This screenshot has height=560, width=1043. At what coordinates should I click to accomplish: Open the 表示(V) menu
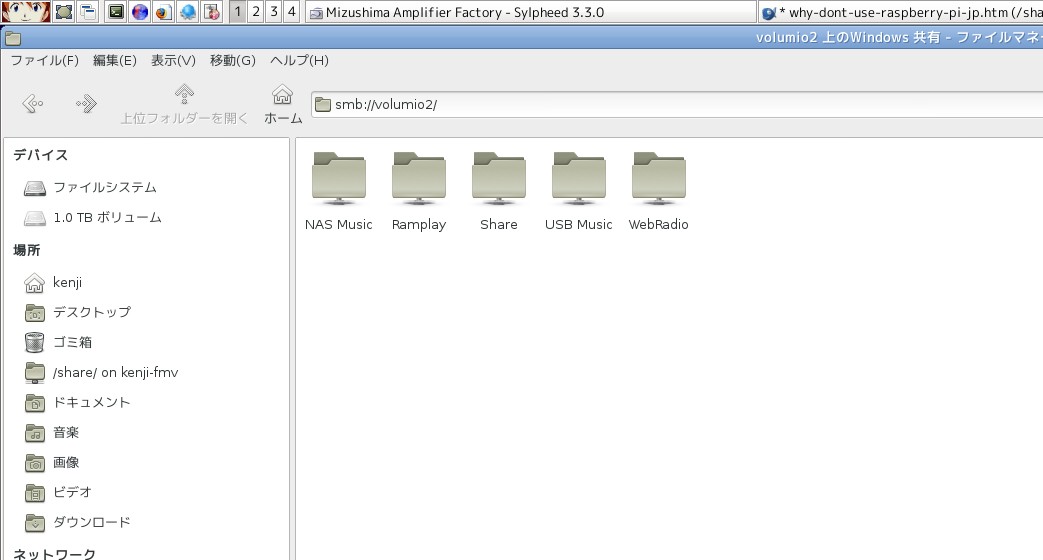click(x=173, y=61)
